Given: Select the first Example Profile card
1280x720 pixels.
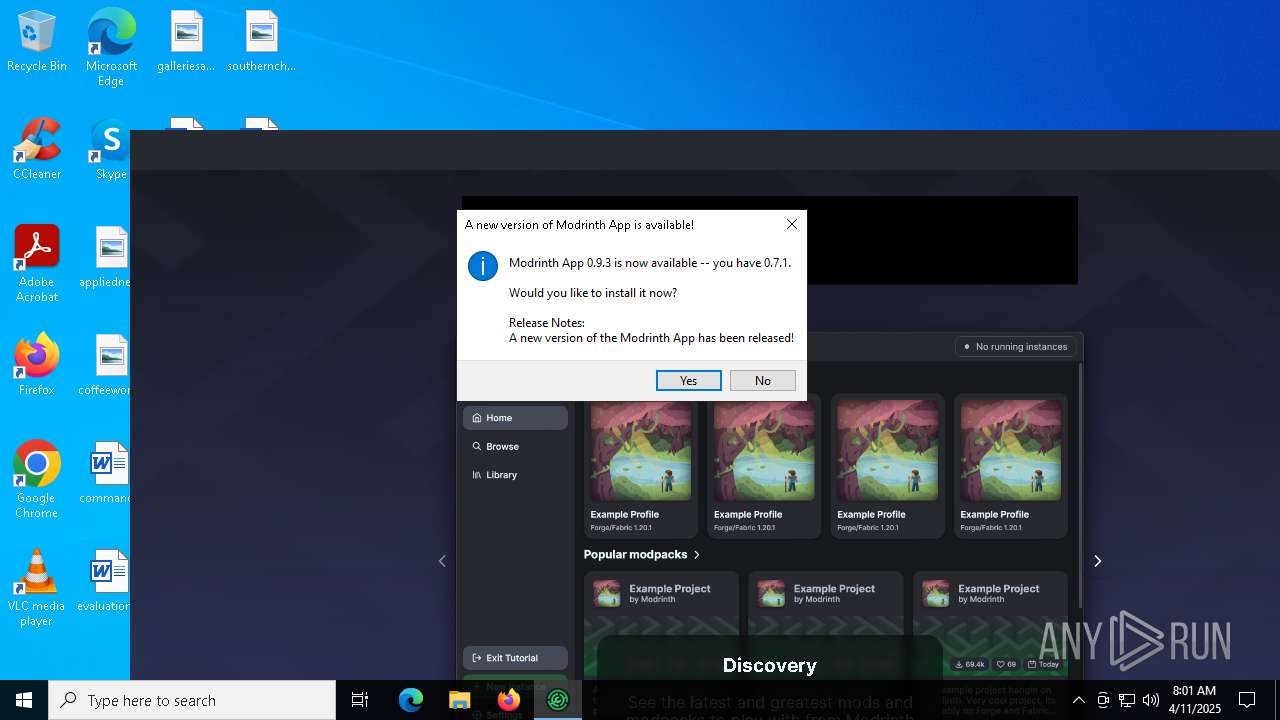Looking at the screenshot, I should tap(641, 466).
